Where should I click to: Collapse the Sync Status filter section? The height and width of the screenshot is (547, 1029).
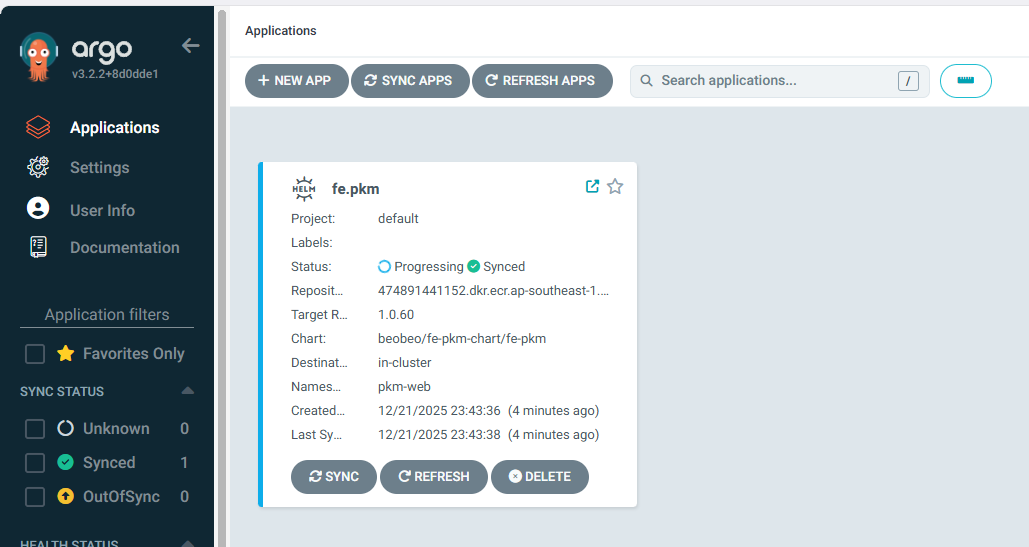[x=187, y=391]
